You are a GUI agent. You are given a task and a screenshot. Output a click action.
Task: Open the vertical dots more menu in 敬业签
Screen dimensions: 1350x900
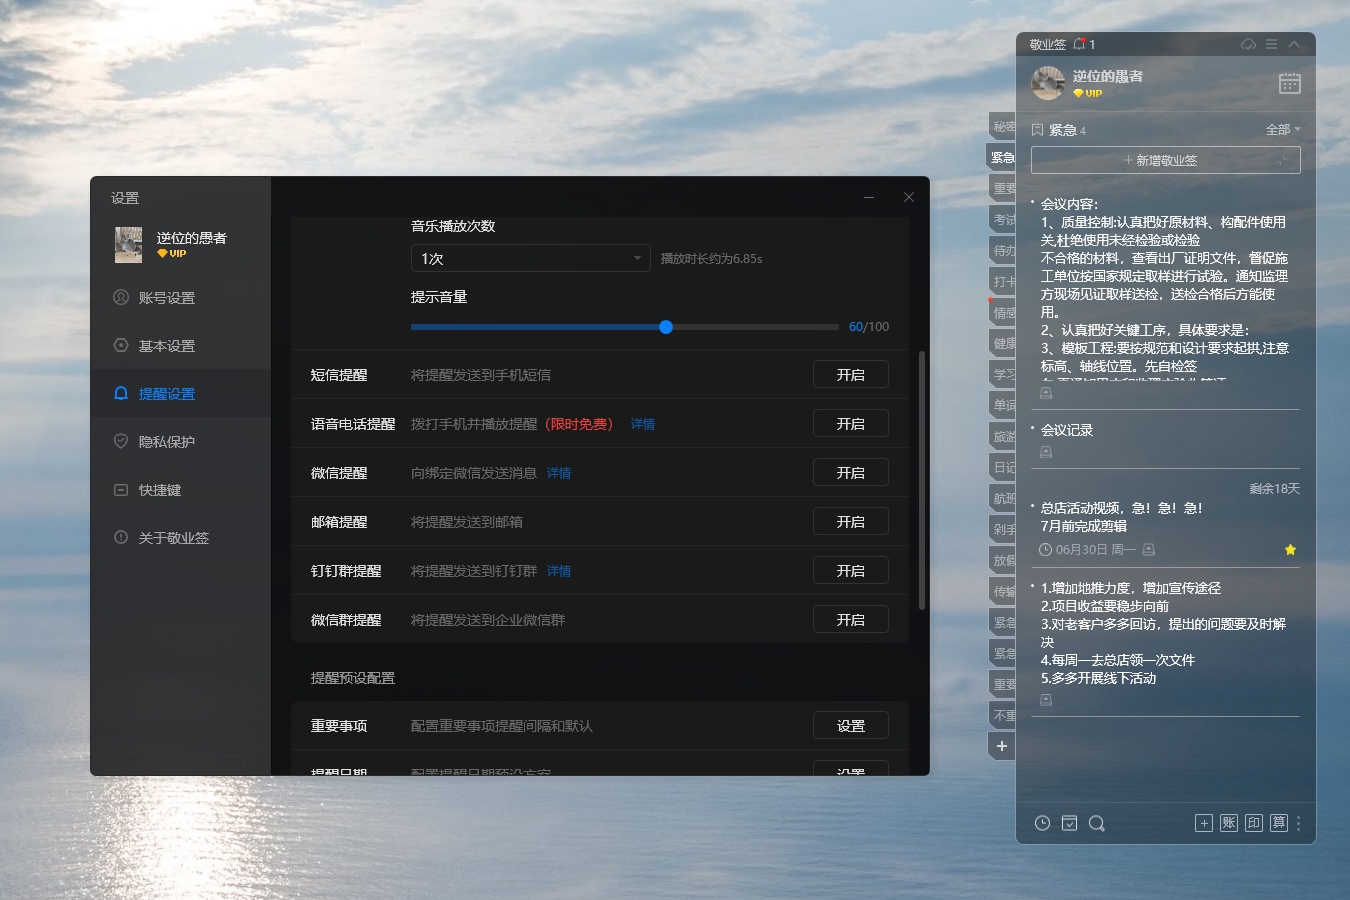(x=1299, y=823)
